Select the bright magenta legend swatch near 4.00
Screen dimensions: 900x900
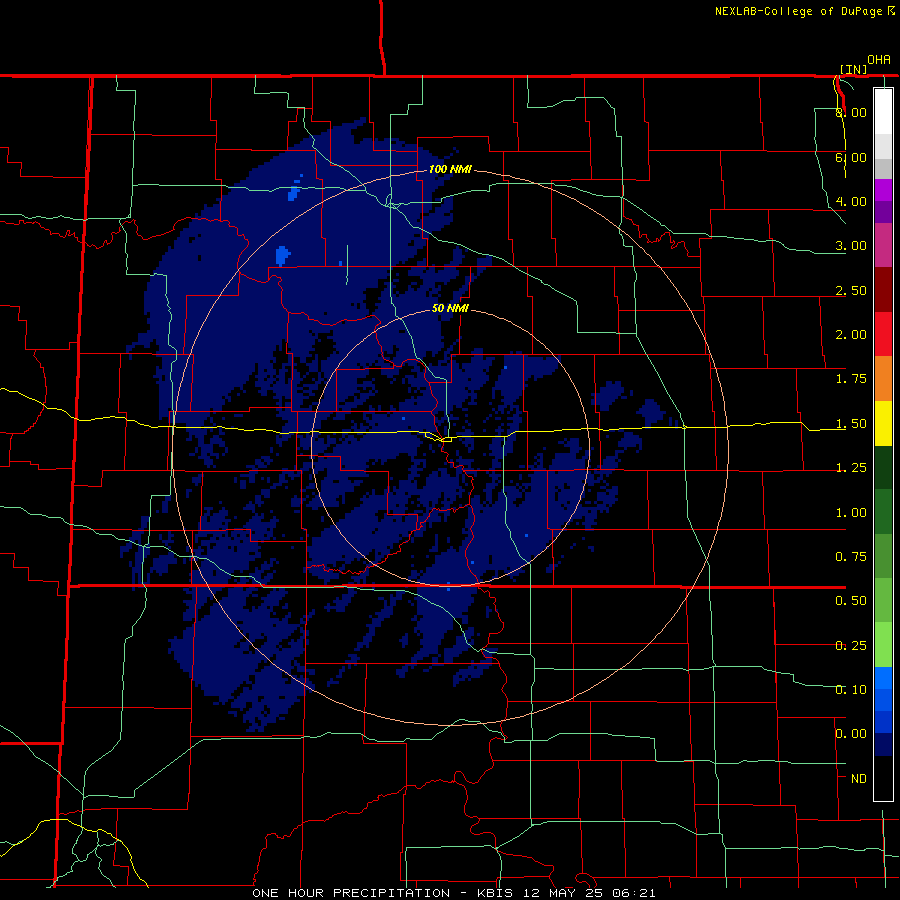pos(883,190)
